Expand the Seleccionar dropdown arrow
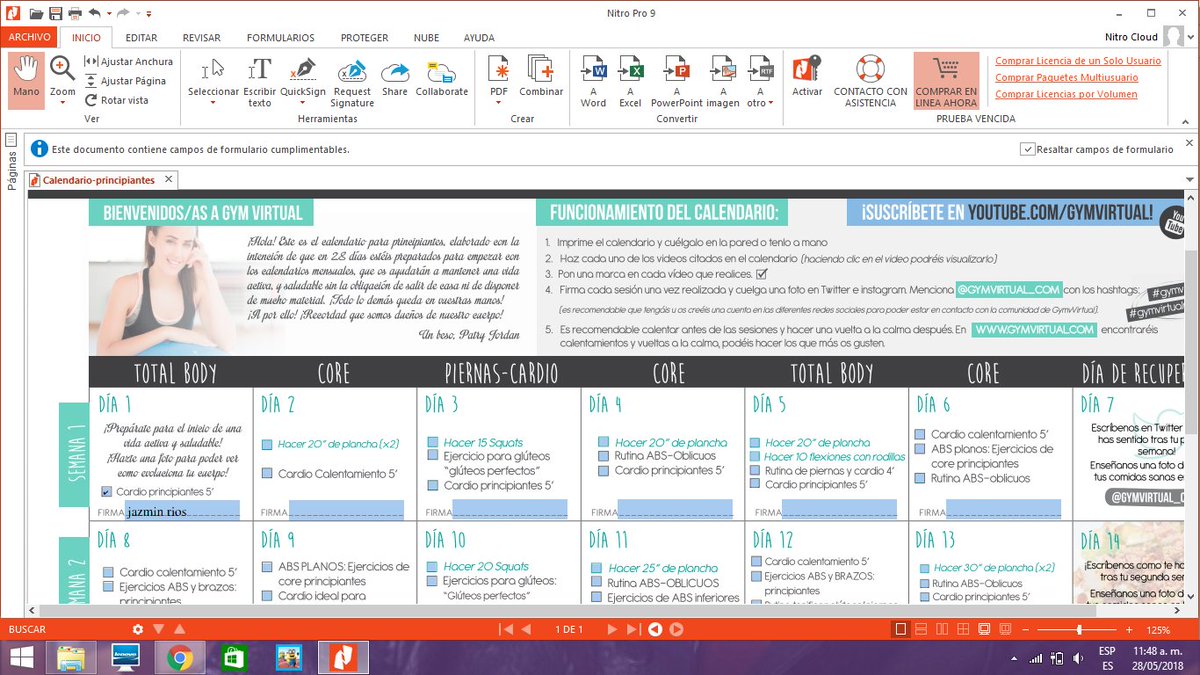 click(x=213, y=102)
